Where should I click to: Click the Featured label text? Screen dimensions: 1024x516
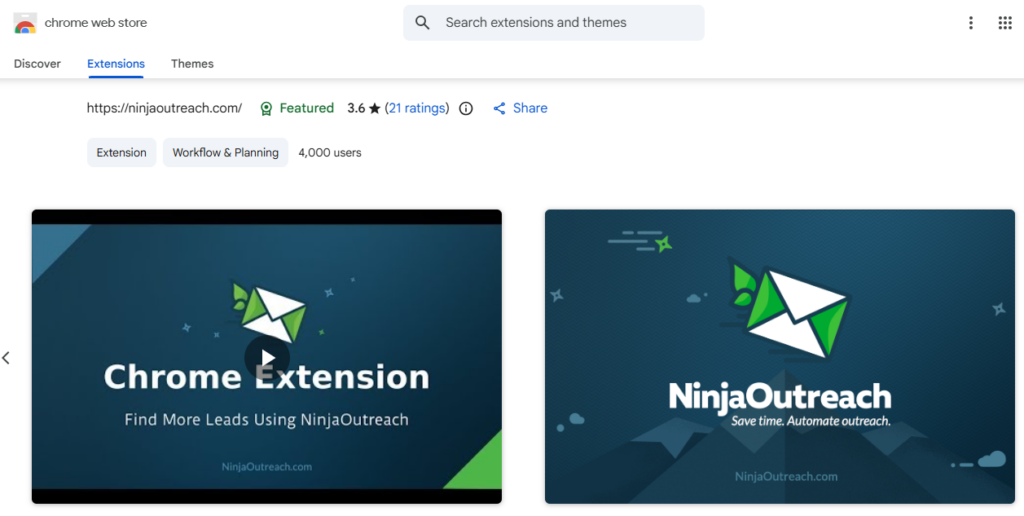[x=306, y=108]
